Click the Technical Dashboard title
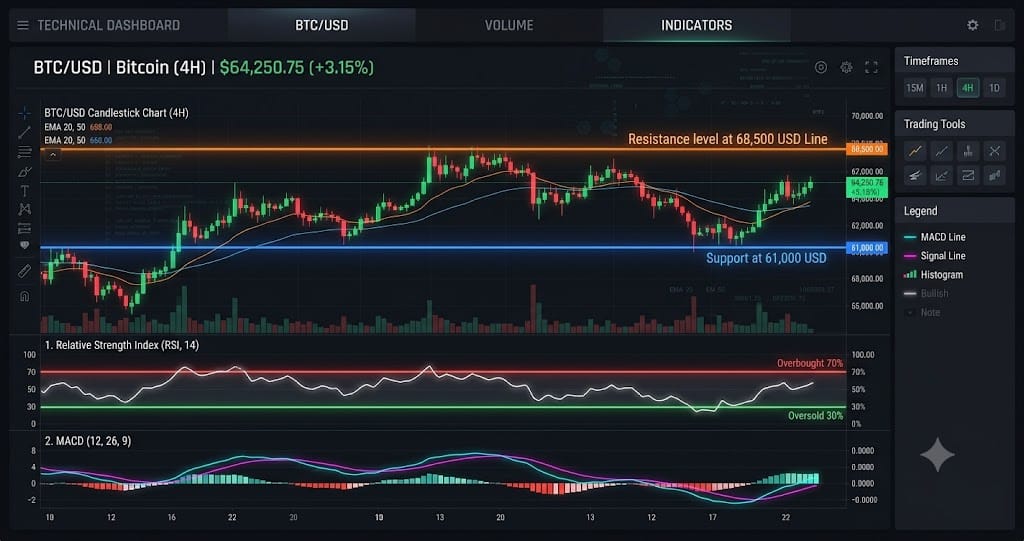 pos(108,25)
